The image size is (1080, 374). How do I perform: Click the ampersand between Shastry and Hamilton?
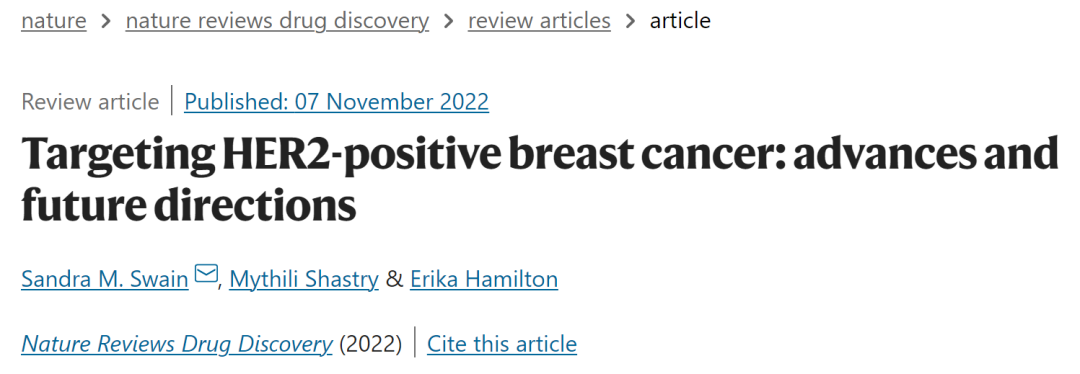click(x=395, y=280)
